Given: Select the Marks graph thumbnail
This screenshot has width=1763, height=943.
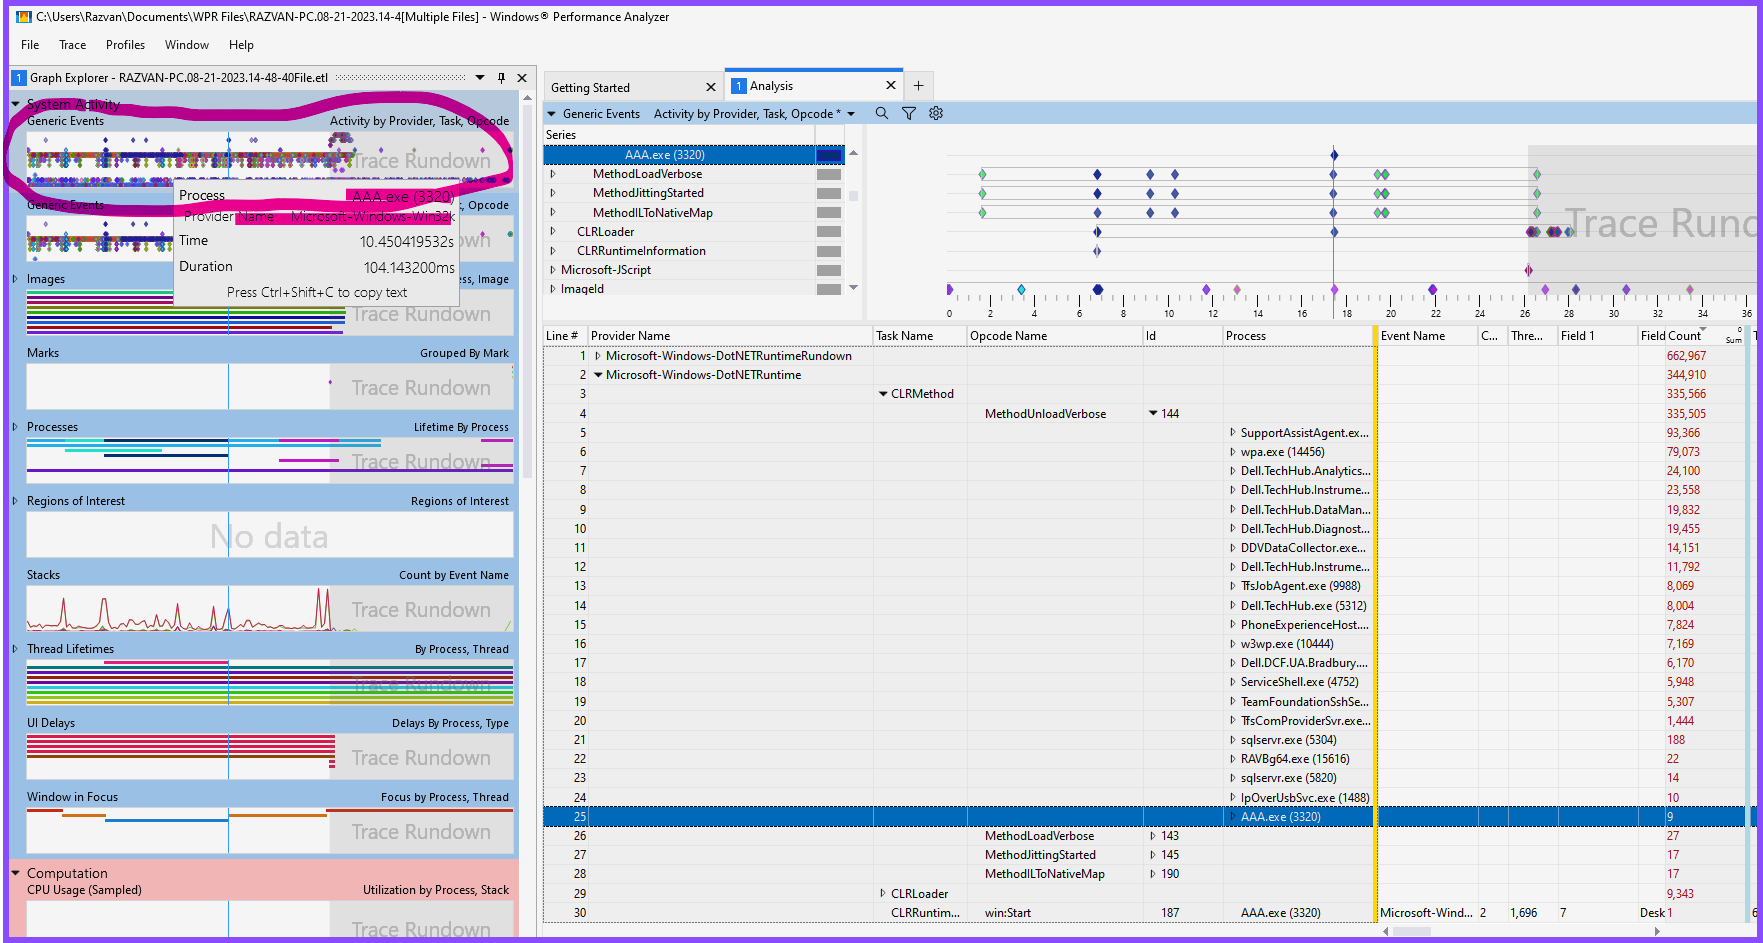Looking at the screenshot, I should click(x=270, y=387).
